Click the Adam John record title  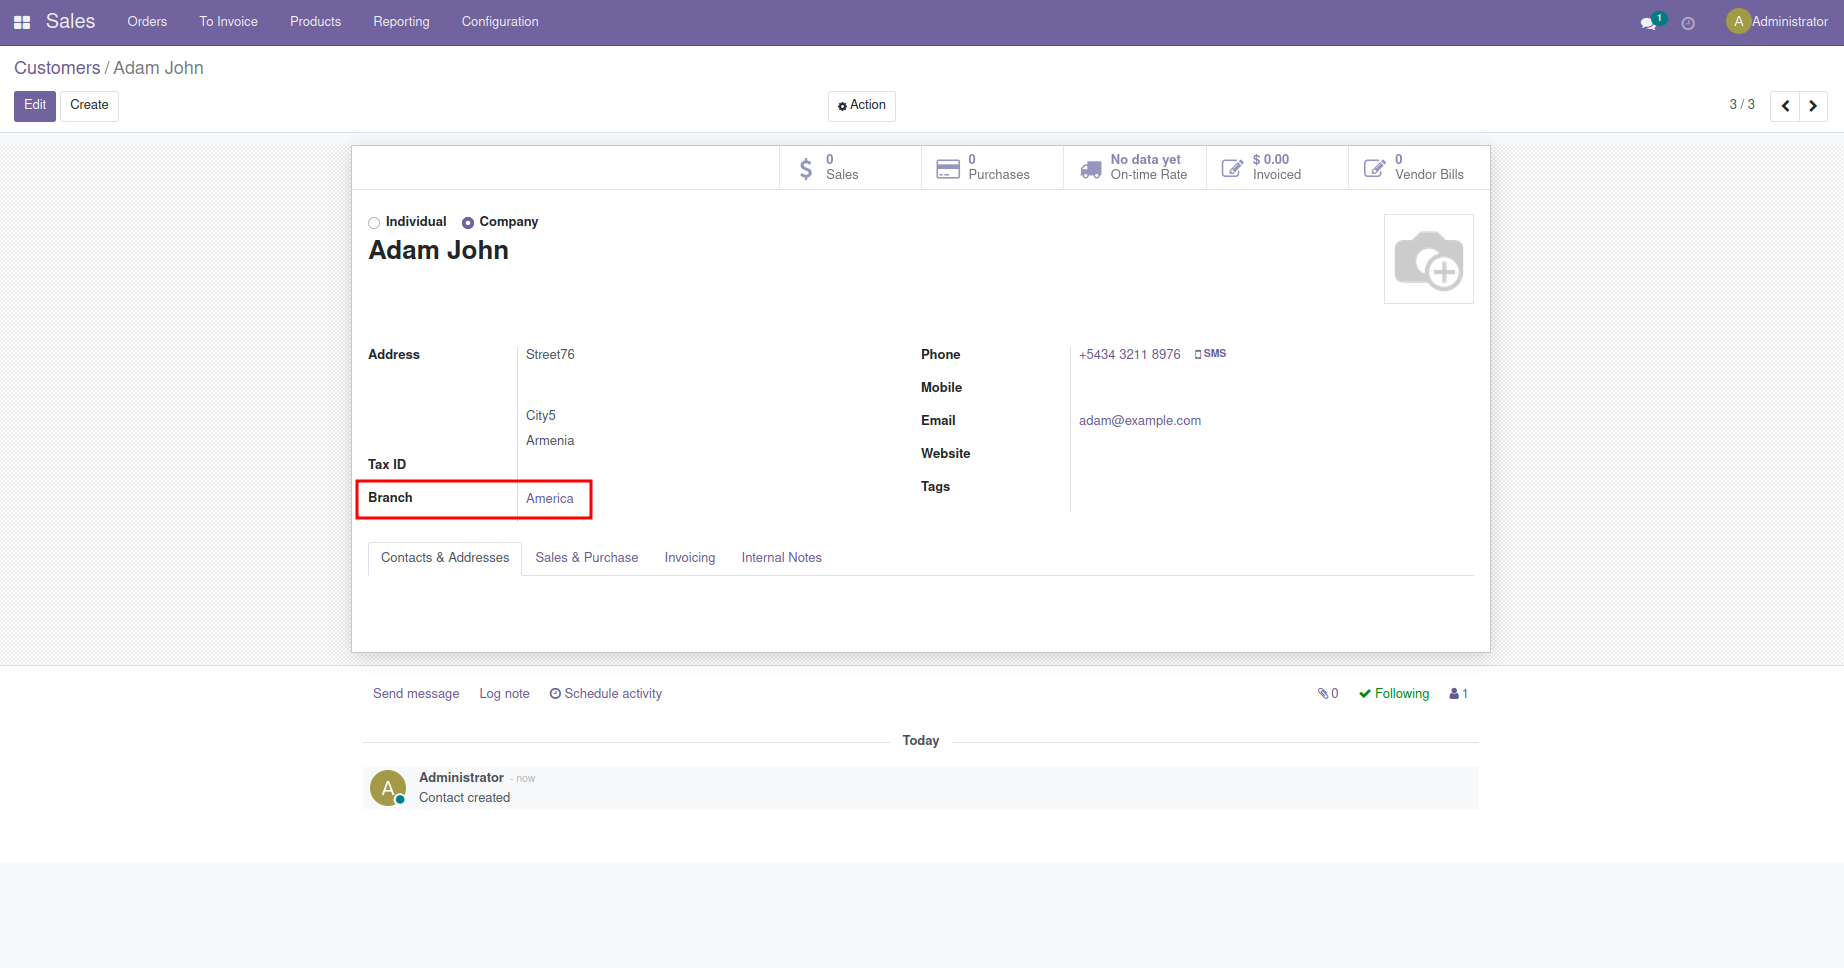pyautogui.click(x=439, y=250)
